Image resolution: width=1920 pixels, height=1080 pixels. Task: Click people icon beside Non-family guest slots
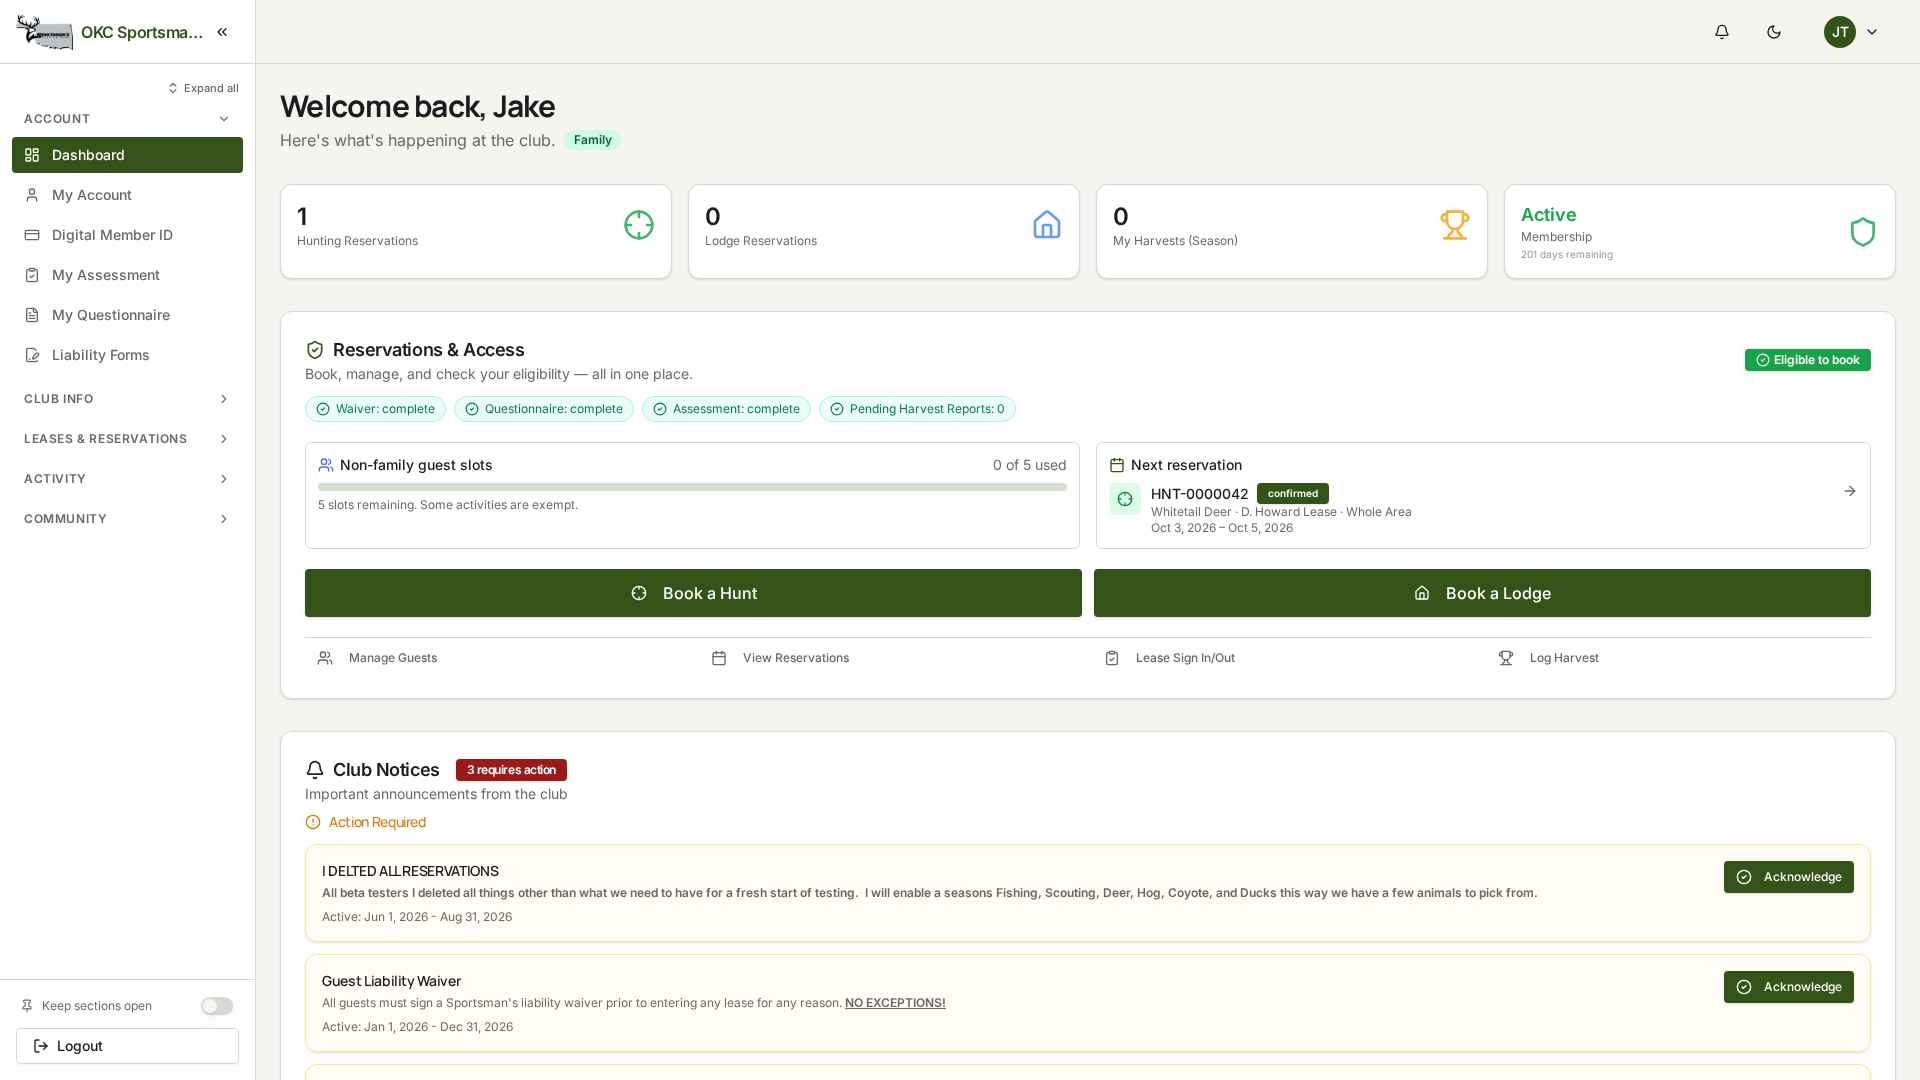[326, 465]
